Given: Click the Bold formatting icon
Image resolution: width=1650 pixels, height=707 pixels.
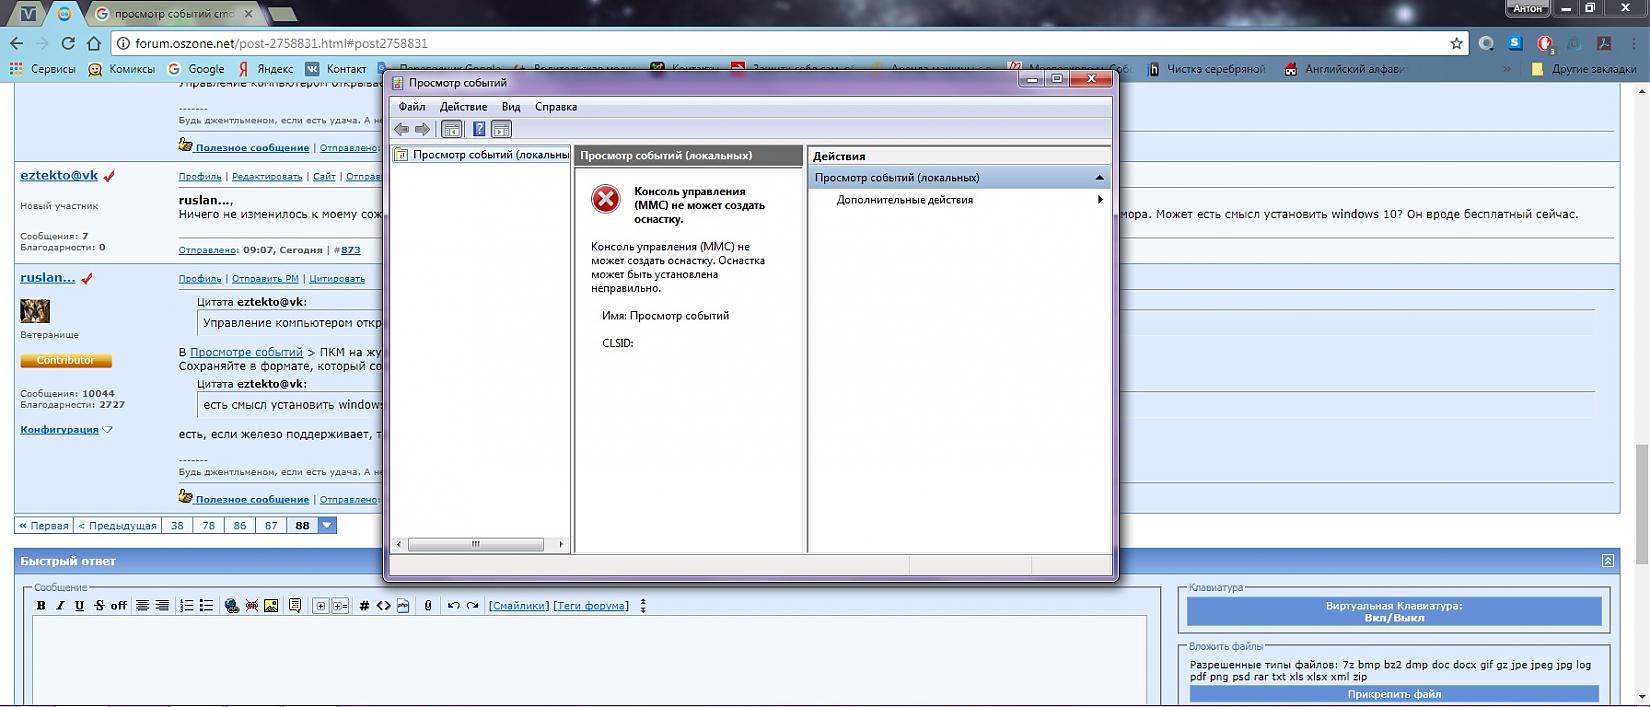Looking at the screenshot, I should coord(41,606).
